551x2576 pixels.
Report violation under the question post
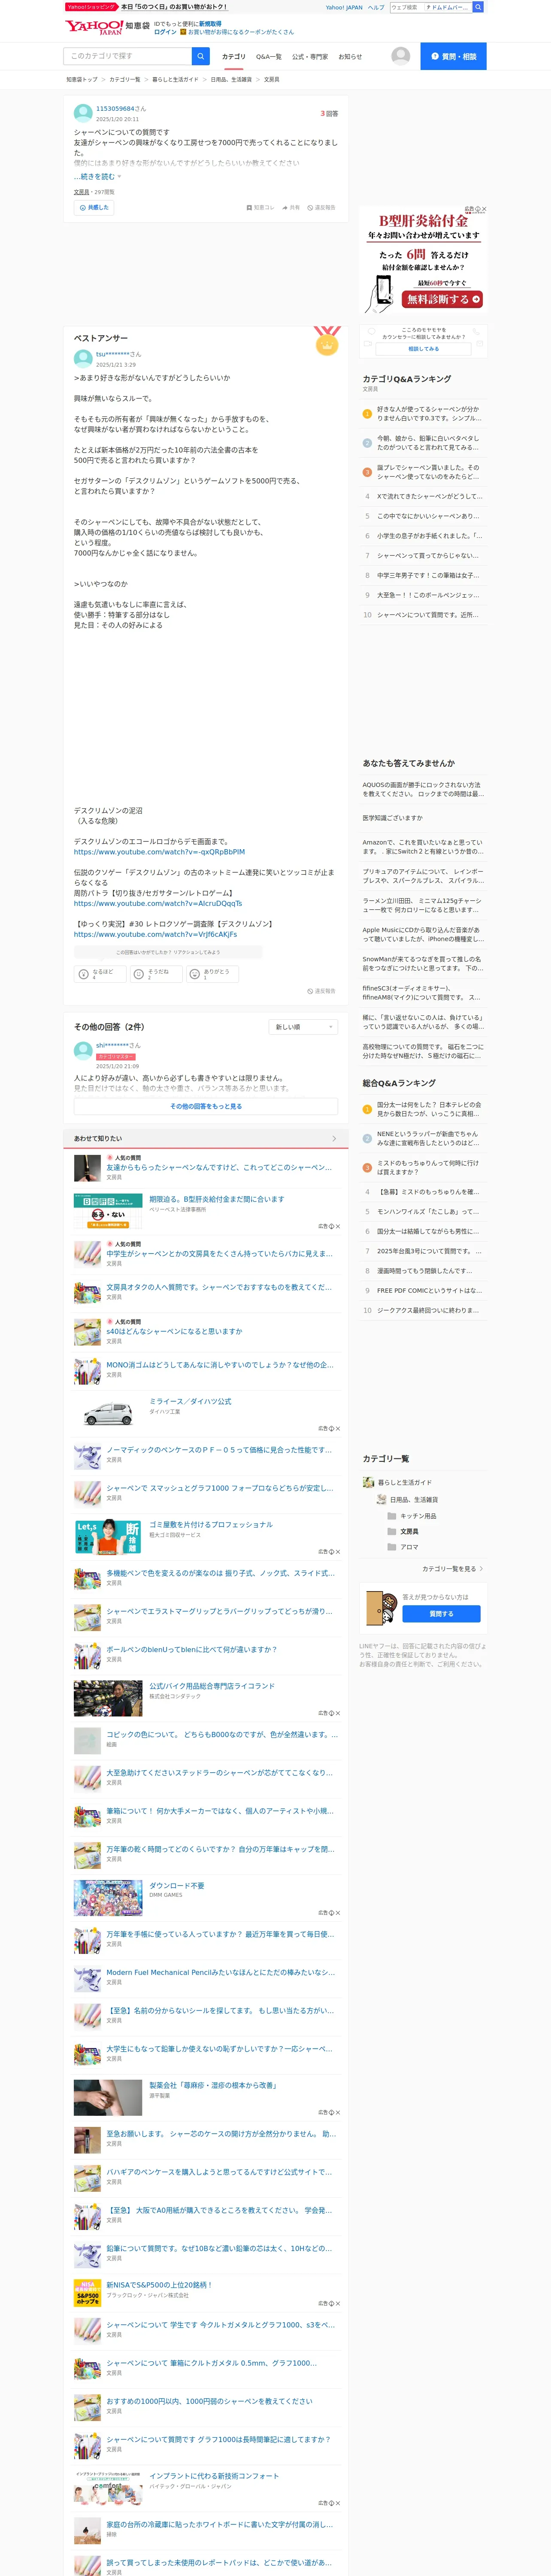pyautogui.click(x=321, y=208)
